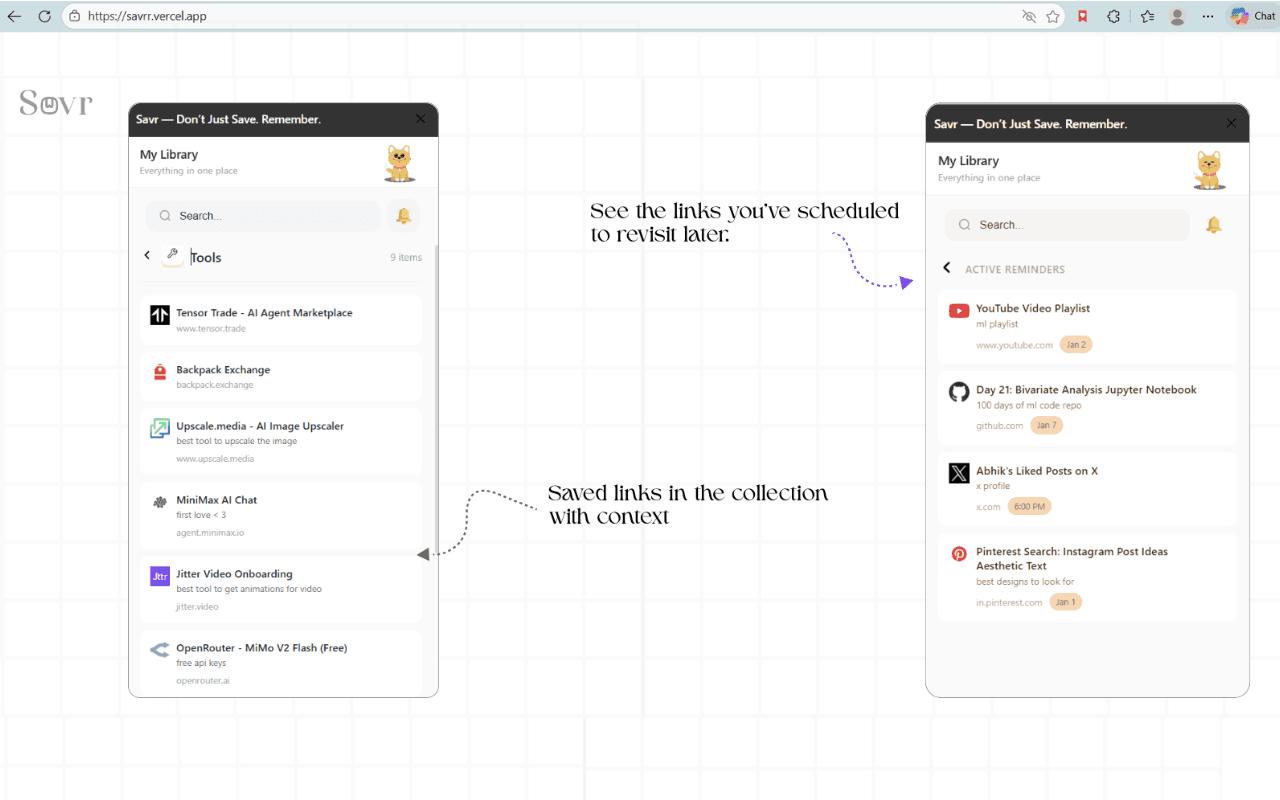Viewport: 1280px width, 800px height.
Task: Open the browser extensions menu
Action: 1113,16
